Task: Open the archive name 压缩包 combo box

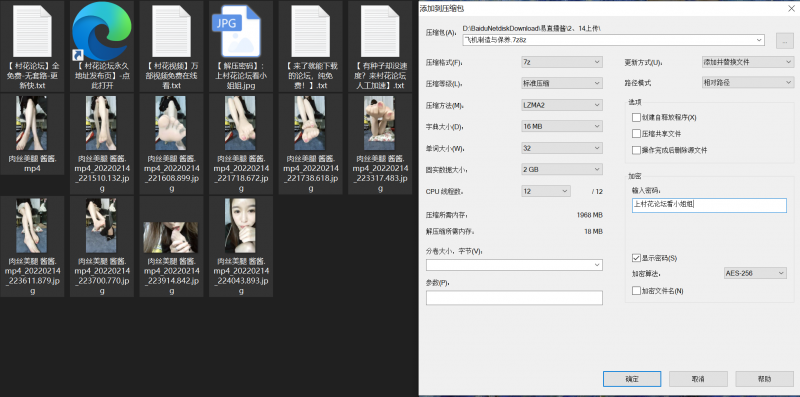Action: click(x=613, y=40)
